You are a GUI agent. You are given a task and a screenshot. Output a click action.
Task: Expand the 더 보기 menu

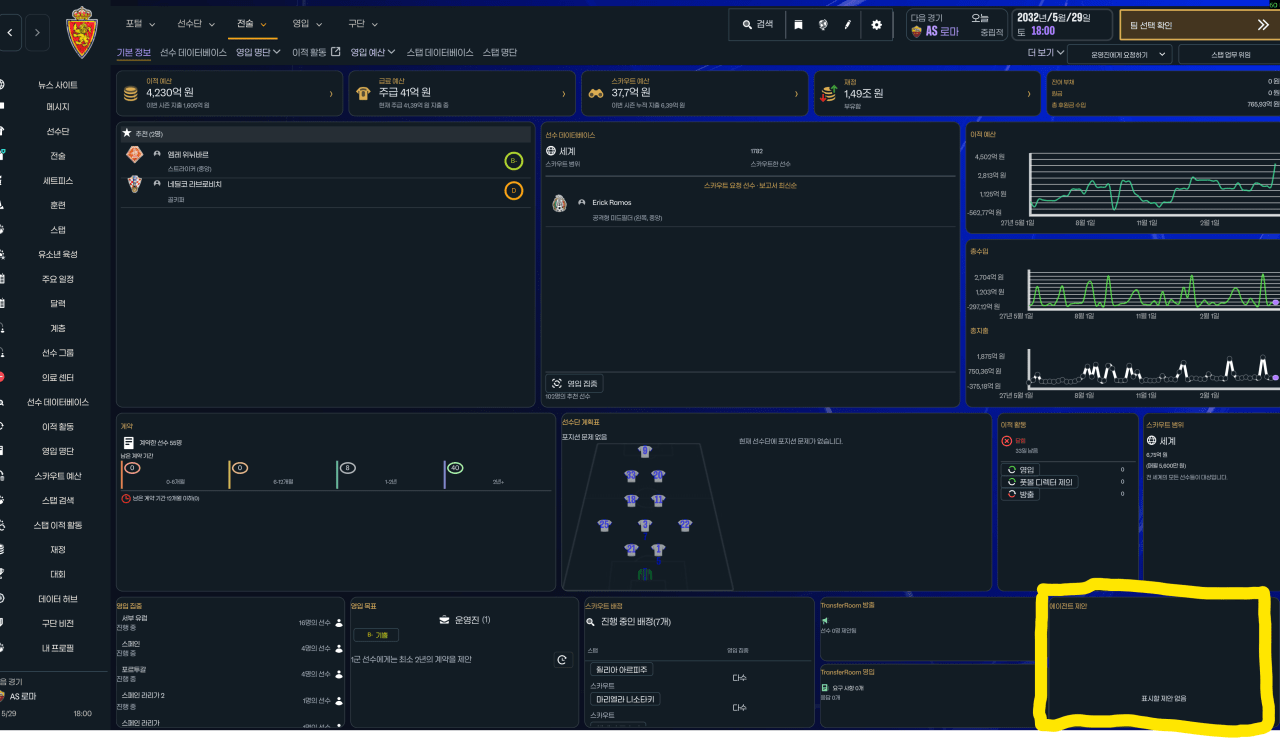[1046, 53]
